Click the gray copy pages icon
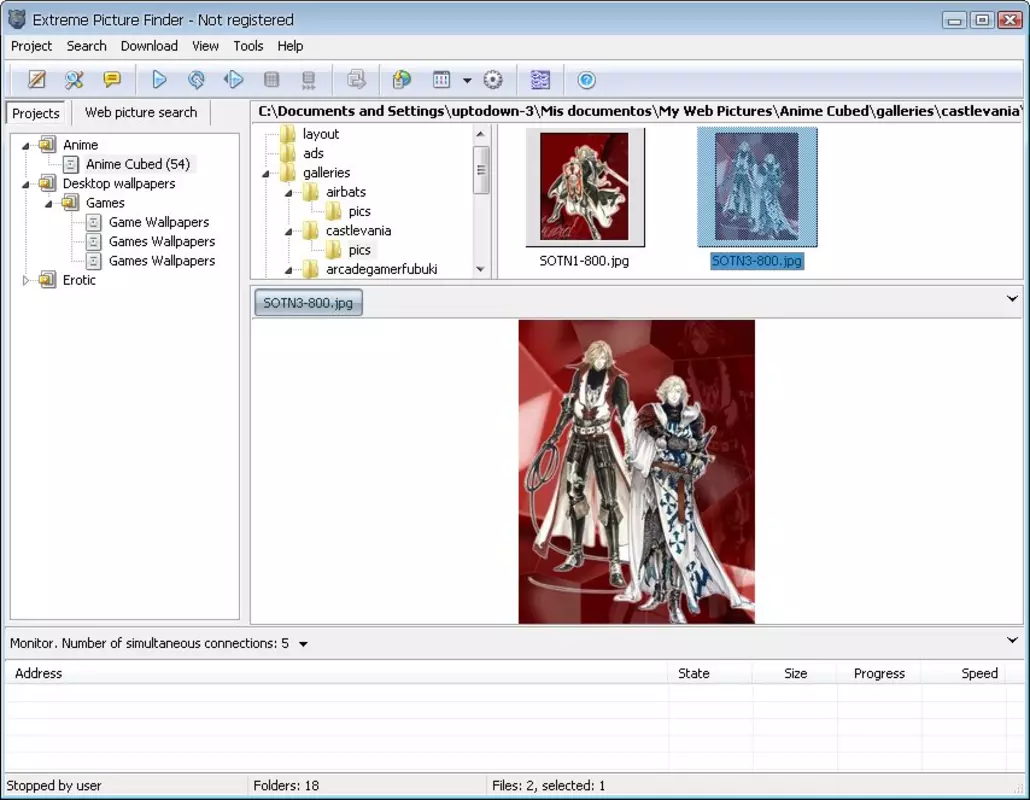The height and width of the screenshot is (800, 1030). (356, 80)
